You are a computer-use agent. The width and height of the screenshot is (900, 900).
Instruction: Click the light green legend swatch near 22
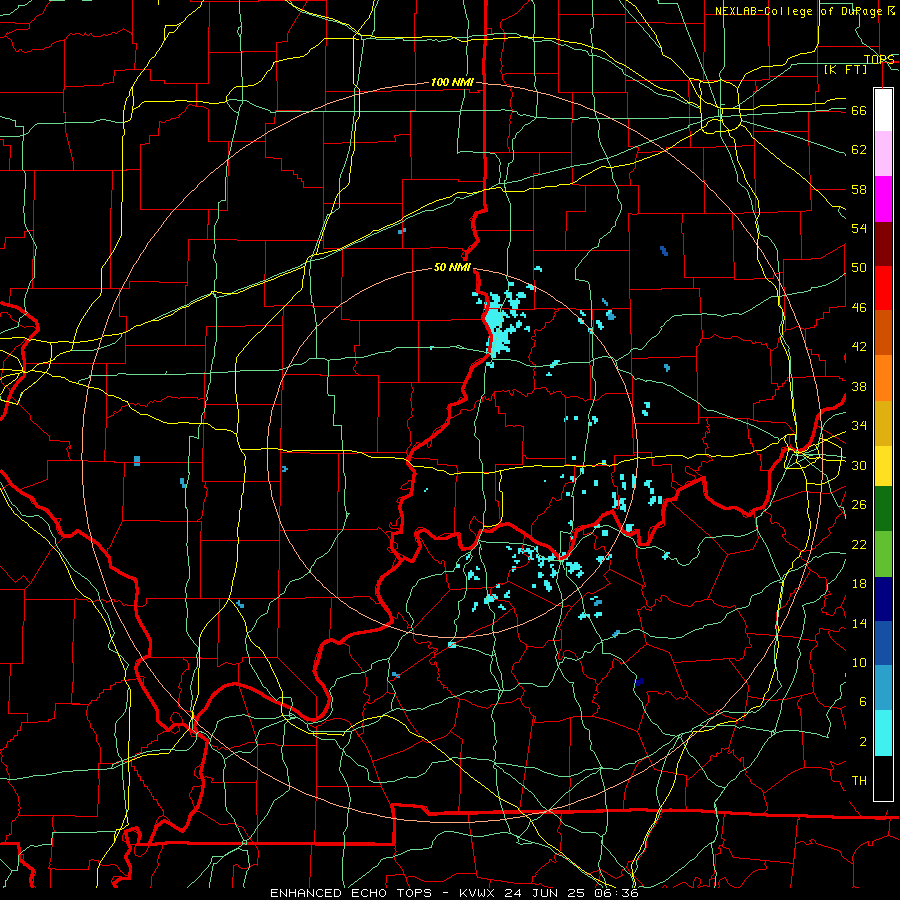(883, 553)
